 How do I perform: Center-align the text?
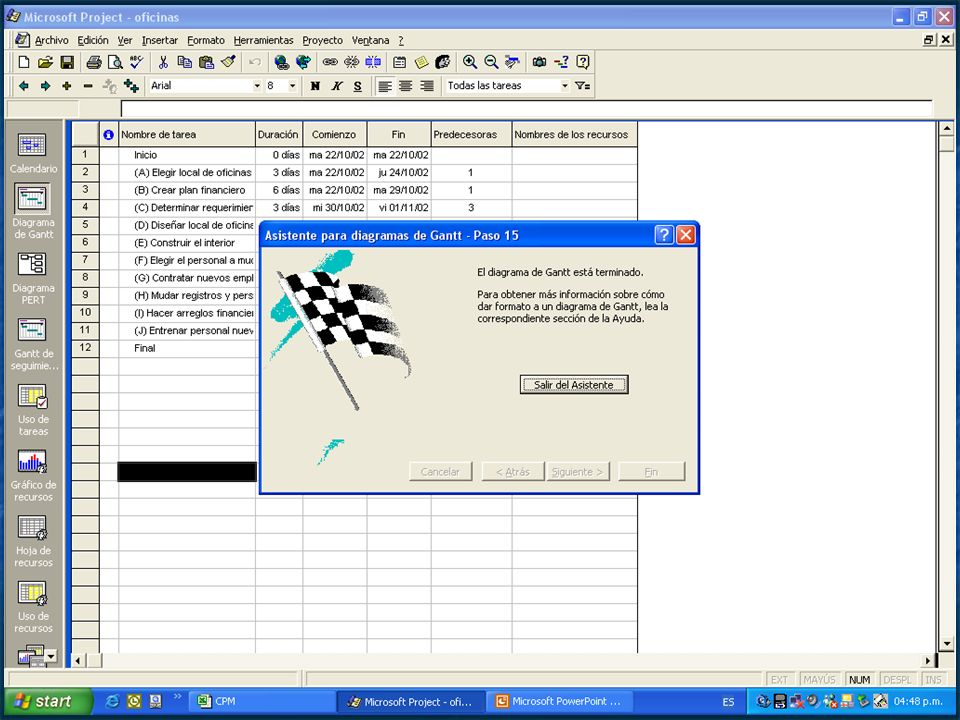(405, 86)
